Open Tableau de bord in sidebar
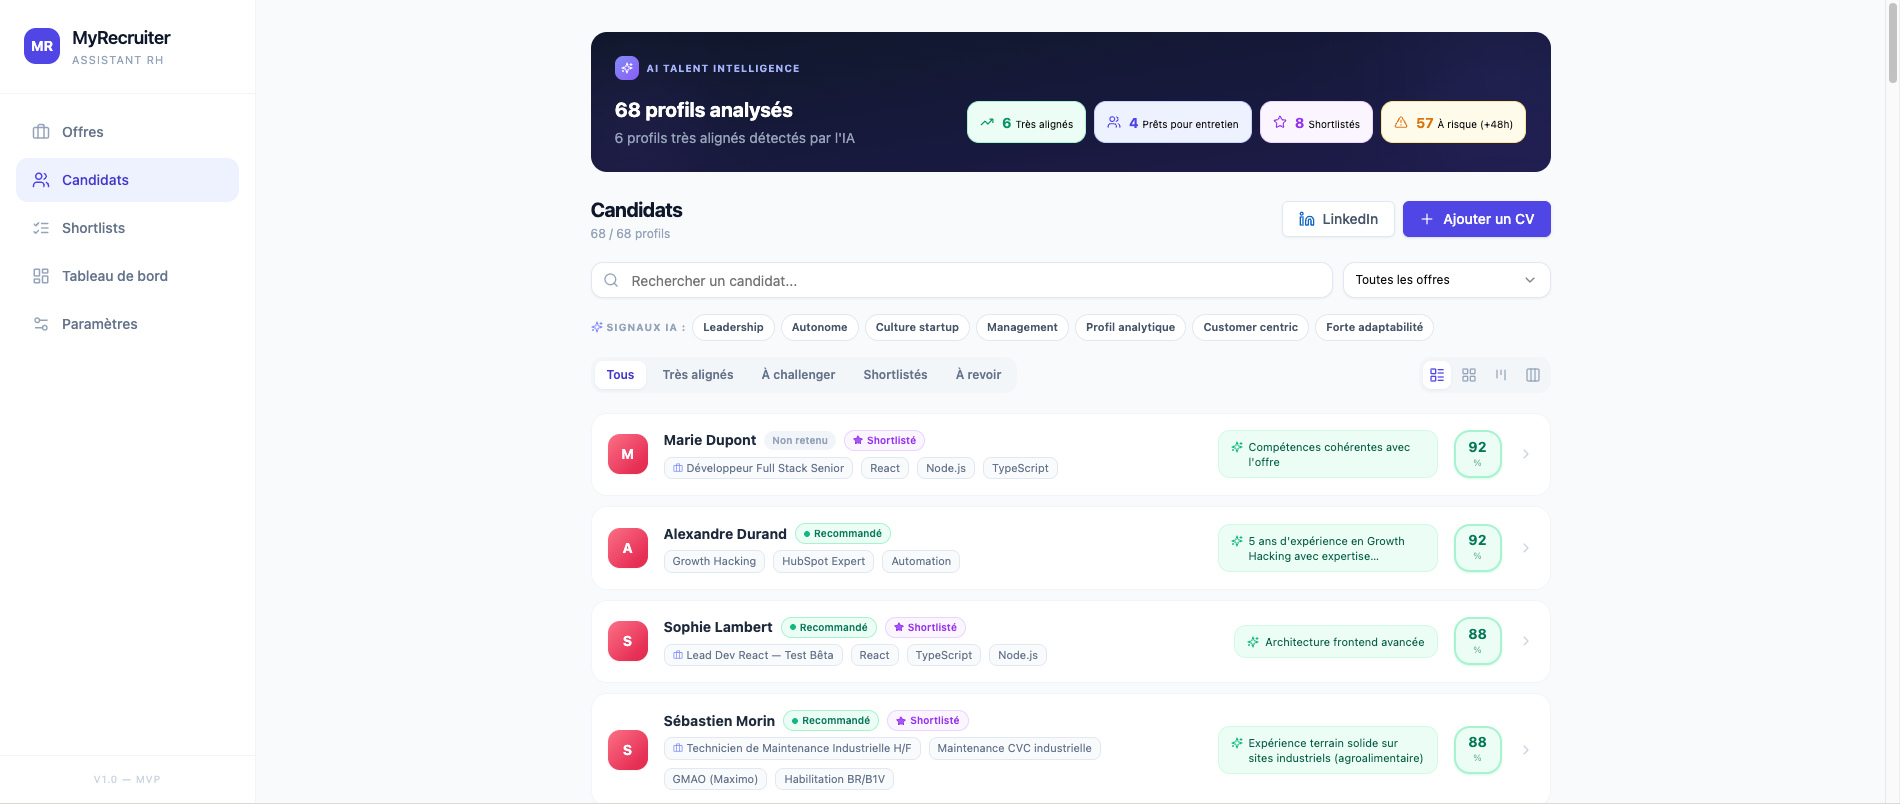The width and height of the screenshot is (1900, 804). click(127, 276)
